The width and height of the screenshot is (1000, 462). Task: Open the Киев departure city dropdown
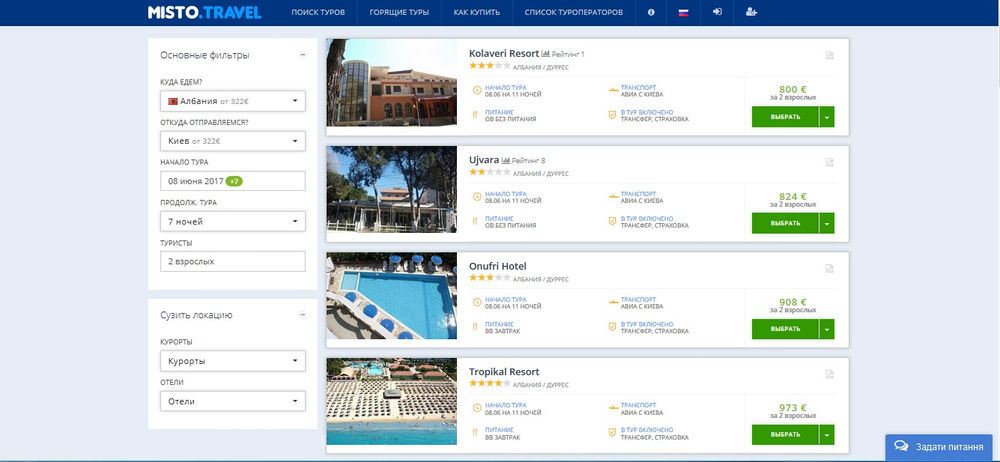click(232, 141)
